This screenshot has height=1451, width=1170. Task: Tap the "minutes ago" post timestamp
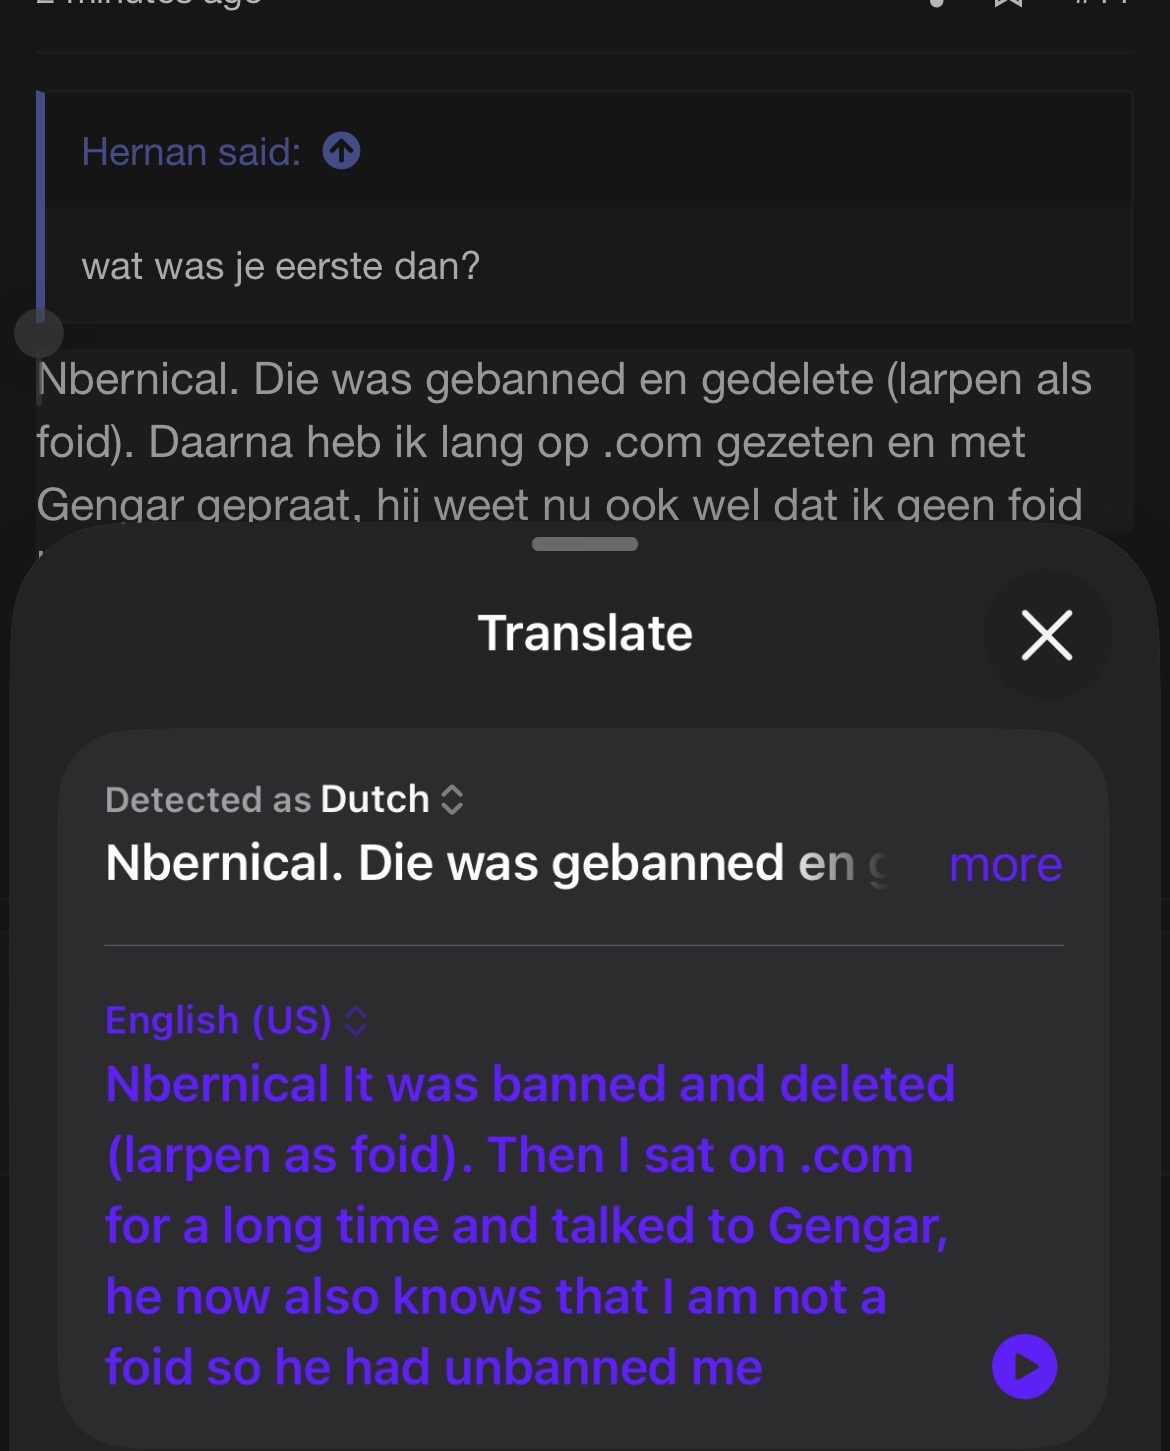click(150, 3)
